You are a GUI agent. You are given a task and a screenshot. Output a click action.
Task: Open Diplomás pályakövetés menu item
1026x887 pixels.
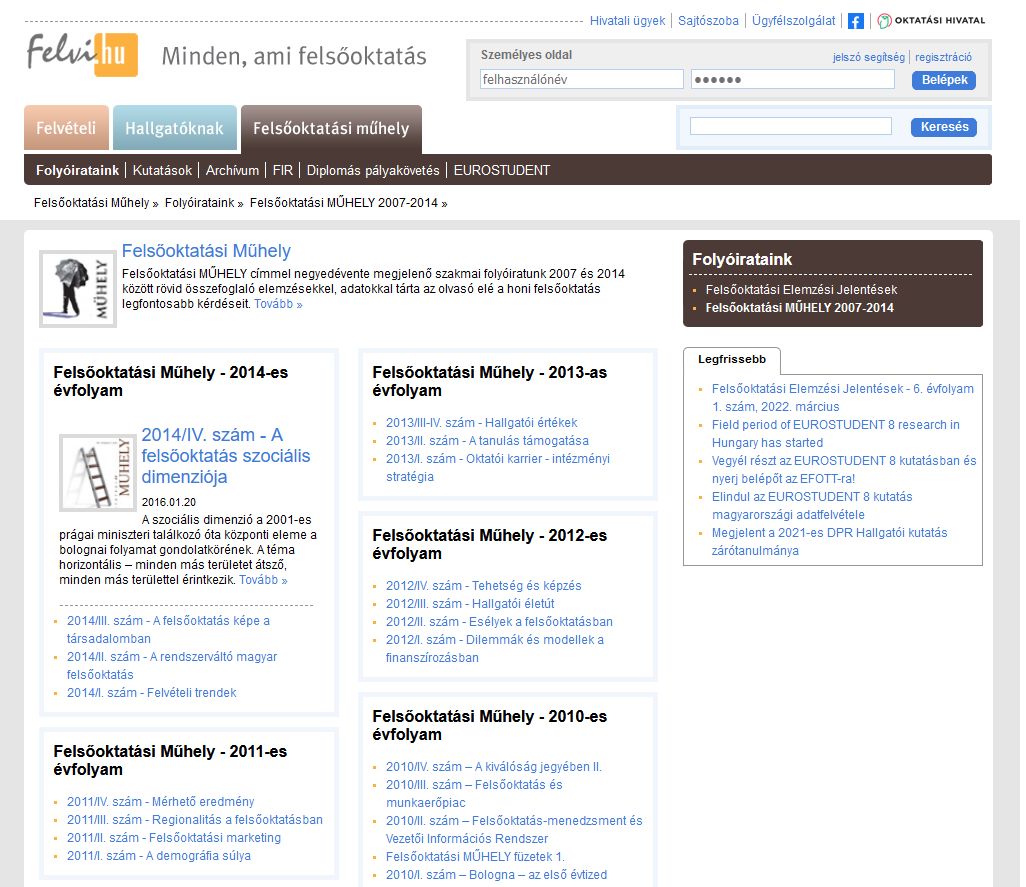(373, 170)
